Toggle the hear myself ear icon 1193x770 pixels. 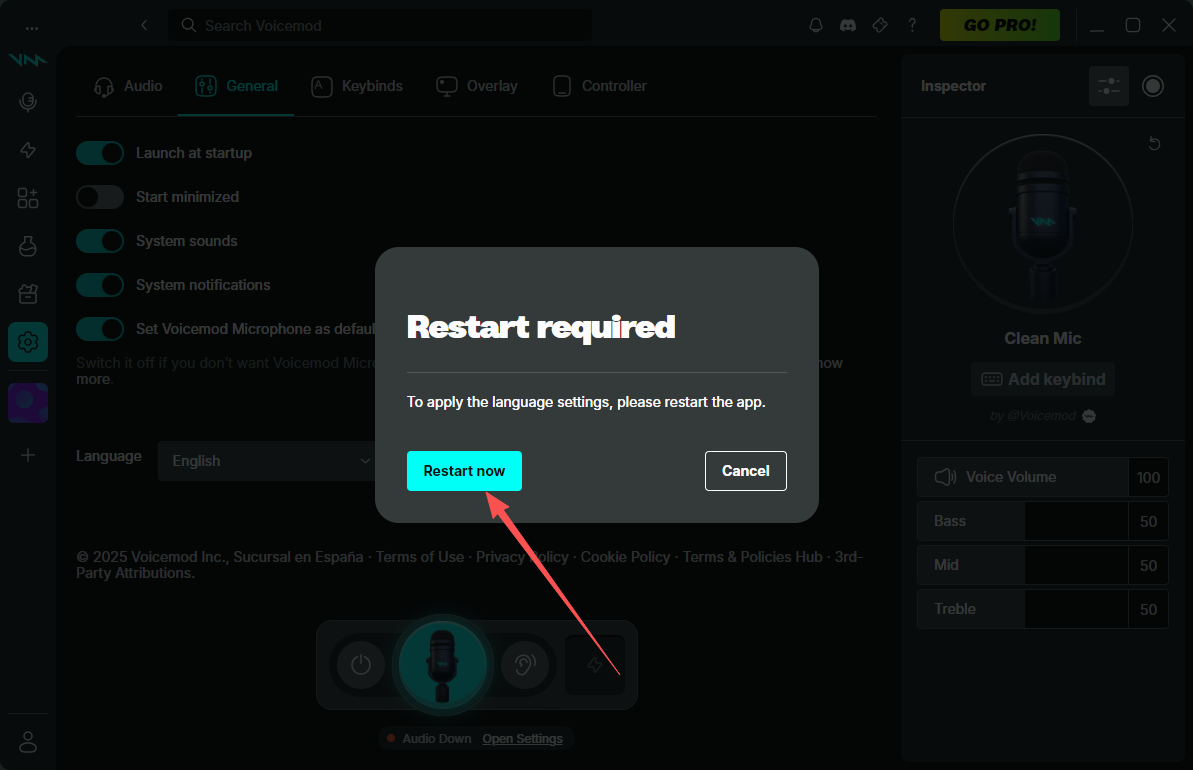pyautogui.click(x=524, y=665)
